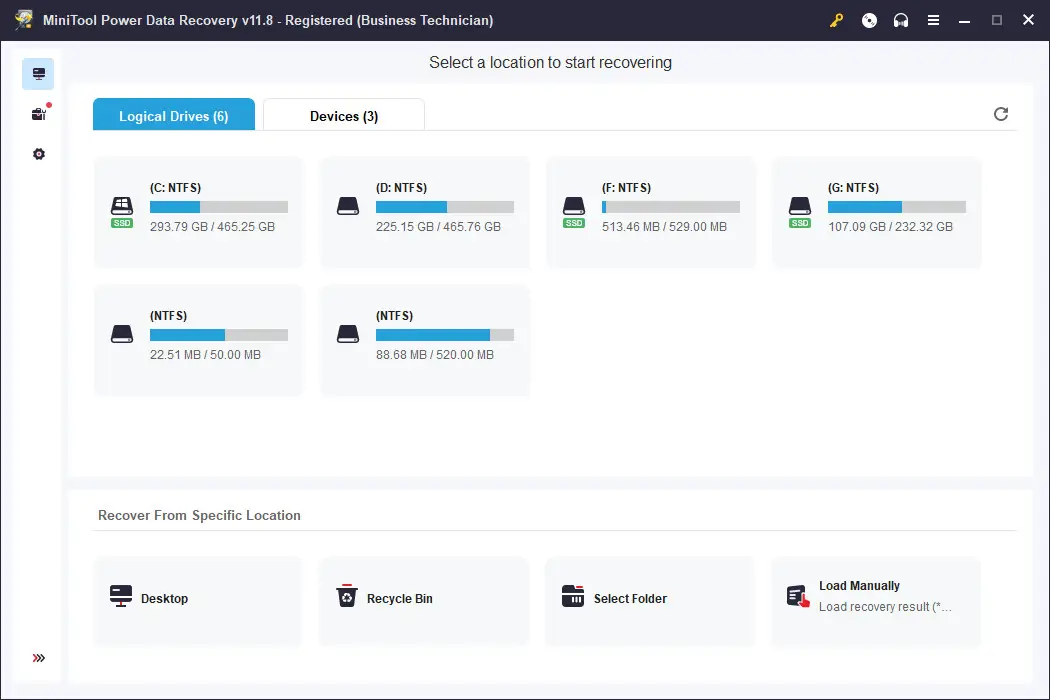The width and height of the screenshot is (1050, 700).
Task: Click the bootable media disc icon
Action: tap(869, 20)
